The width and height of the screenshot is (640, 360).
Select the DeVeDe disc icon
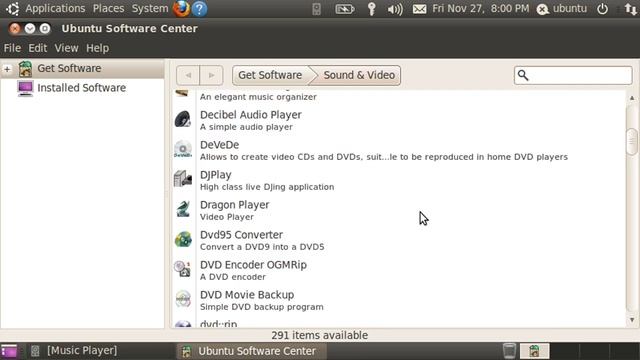click(x=183, y=149)
